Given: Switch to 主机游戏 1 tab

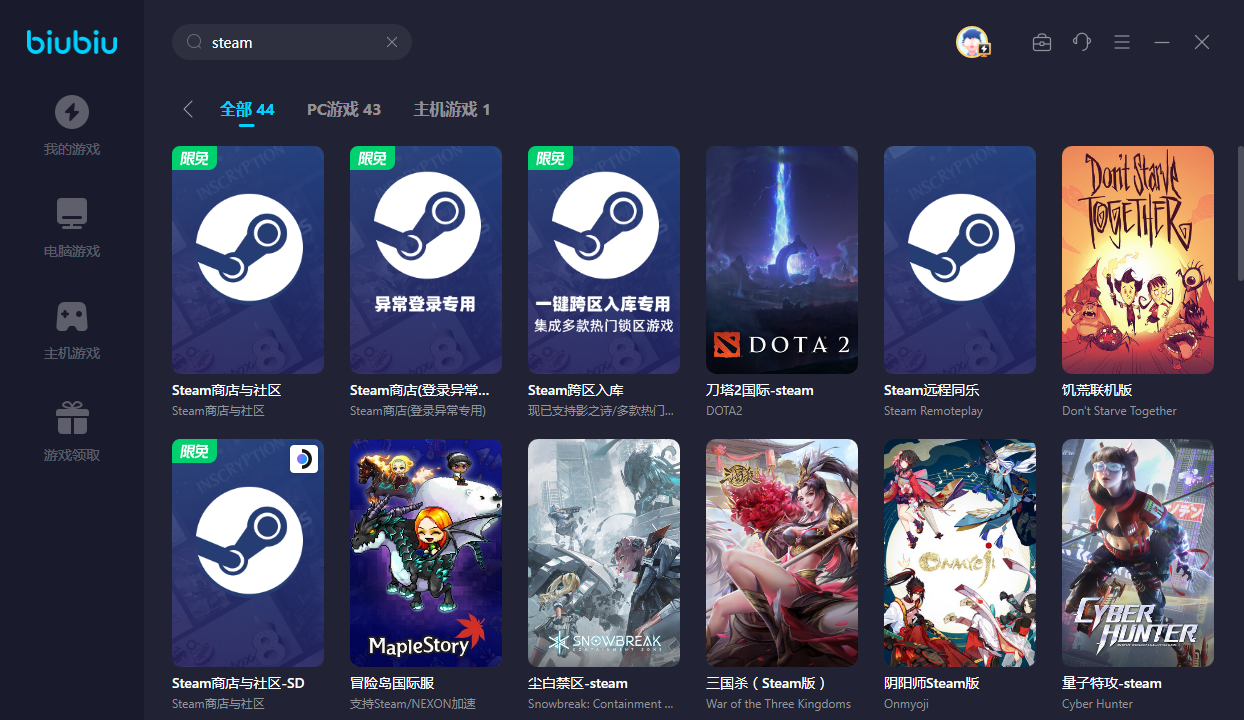Looking at the screenshot, I should tap(451, 109).
